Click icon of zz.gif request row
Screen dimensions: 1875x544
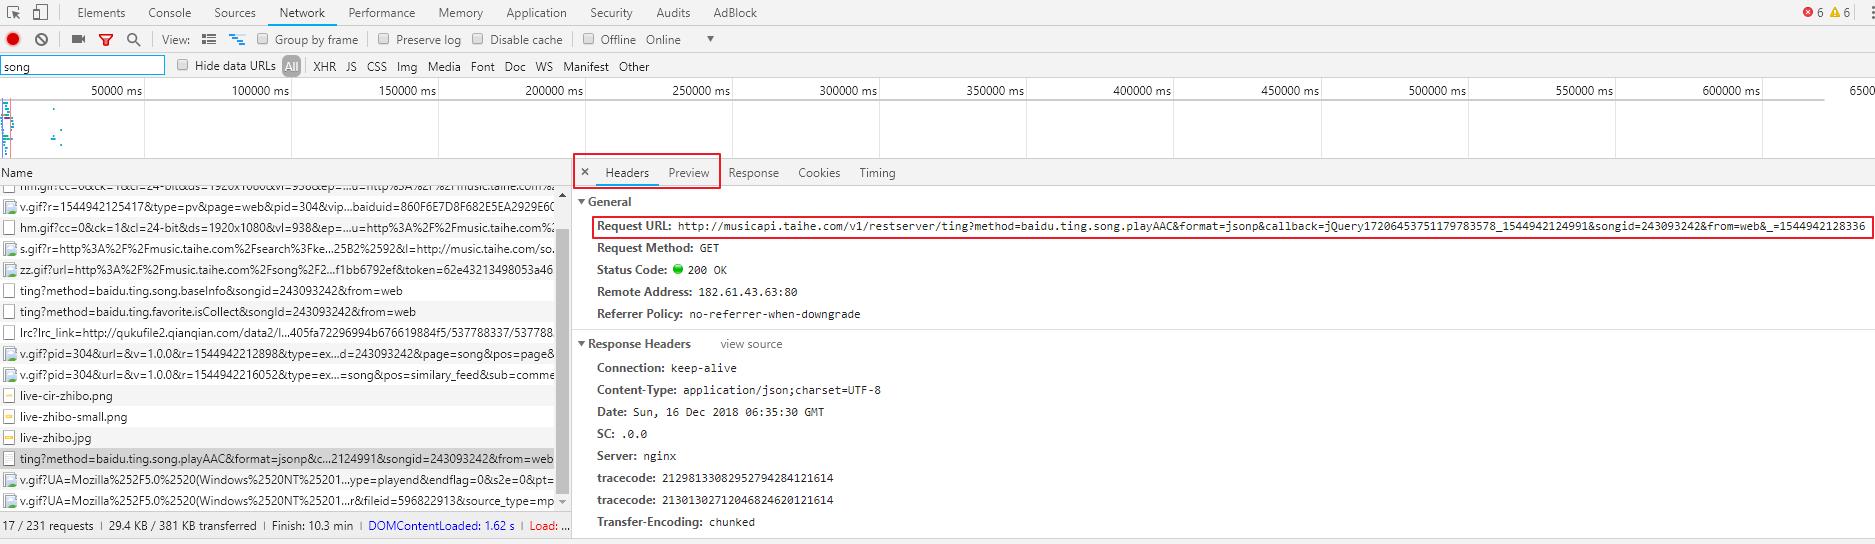tap(9, 270)
